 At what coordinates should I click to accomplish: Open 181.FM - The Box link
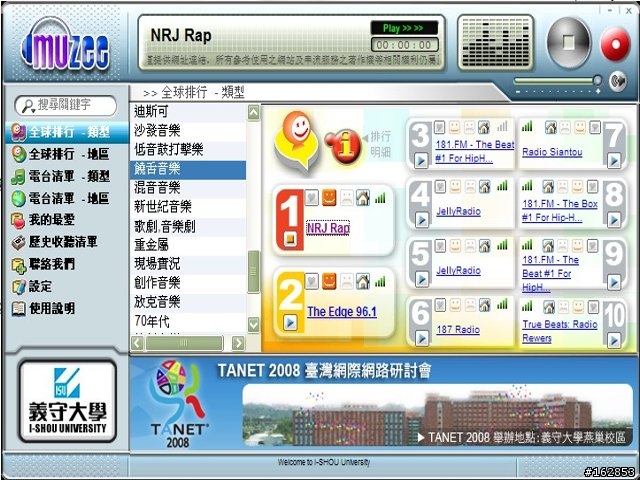(x=560, y=211)
